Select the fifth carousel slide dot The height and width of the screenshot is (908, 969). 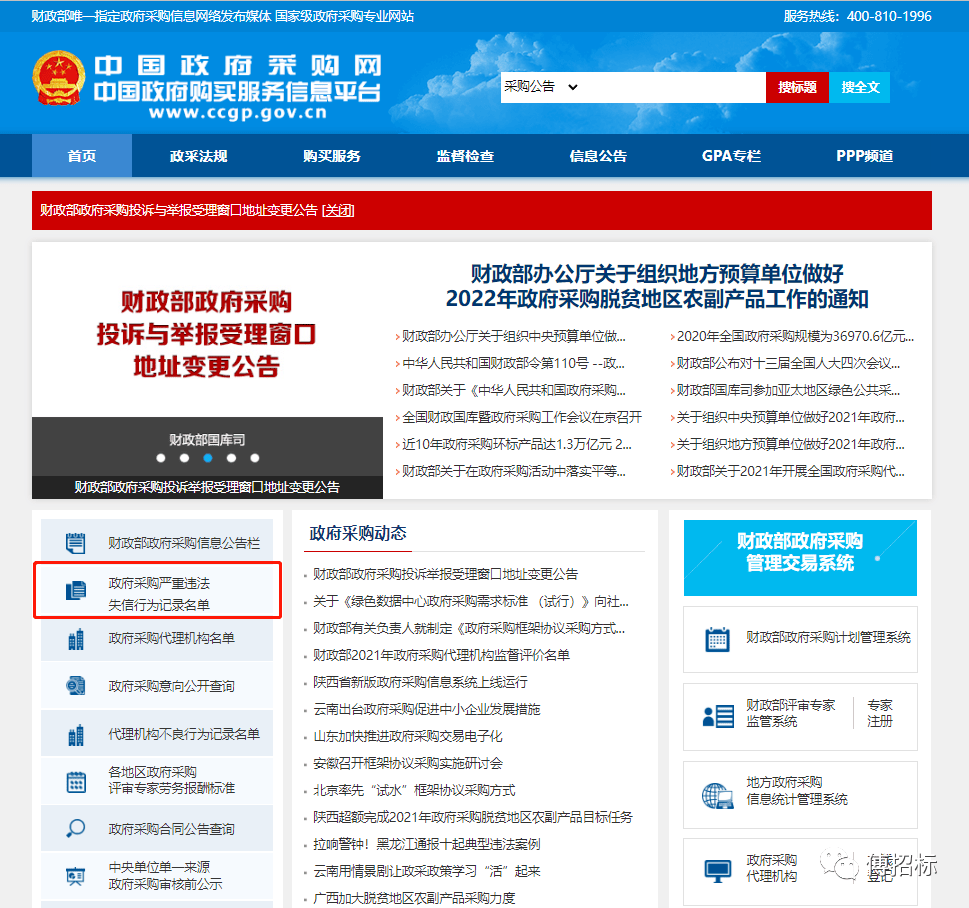[x=255, y=458]
